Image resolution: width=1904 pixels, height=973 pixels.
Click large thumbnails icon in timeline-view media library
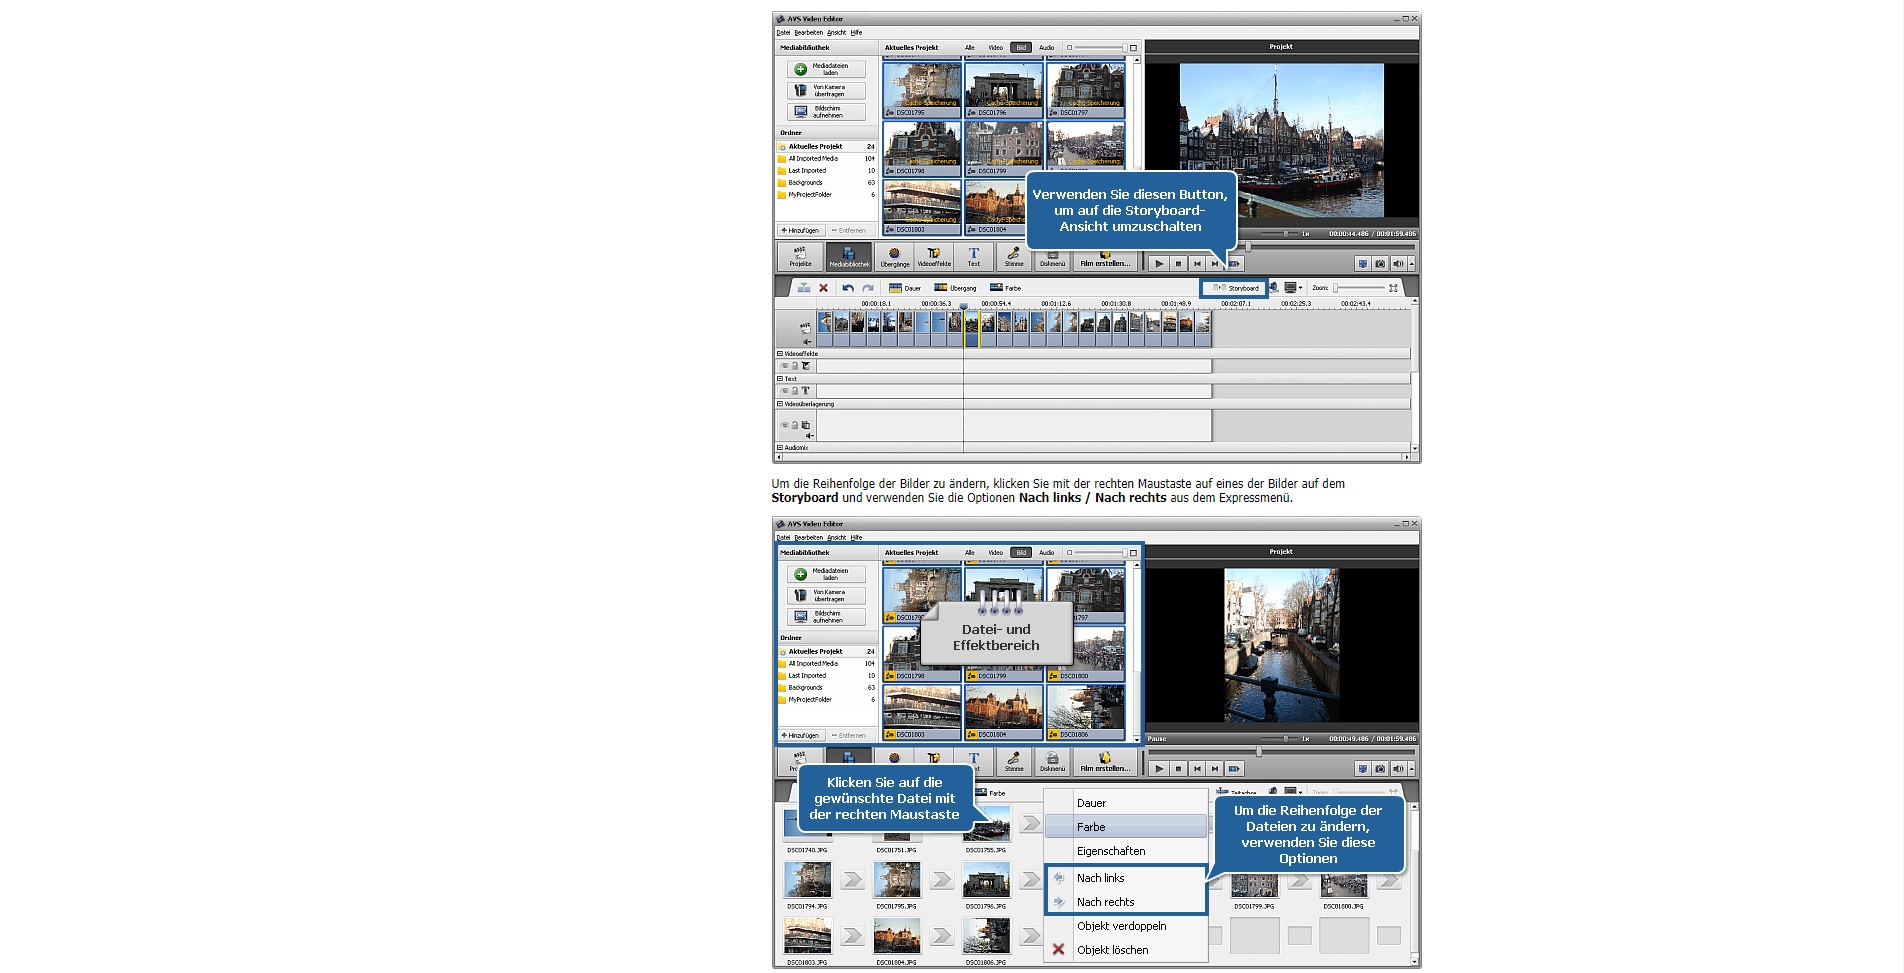1133,48
